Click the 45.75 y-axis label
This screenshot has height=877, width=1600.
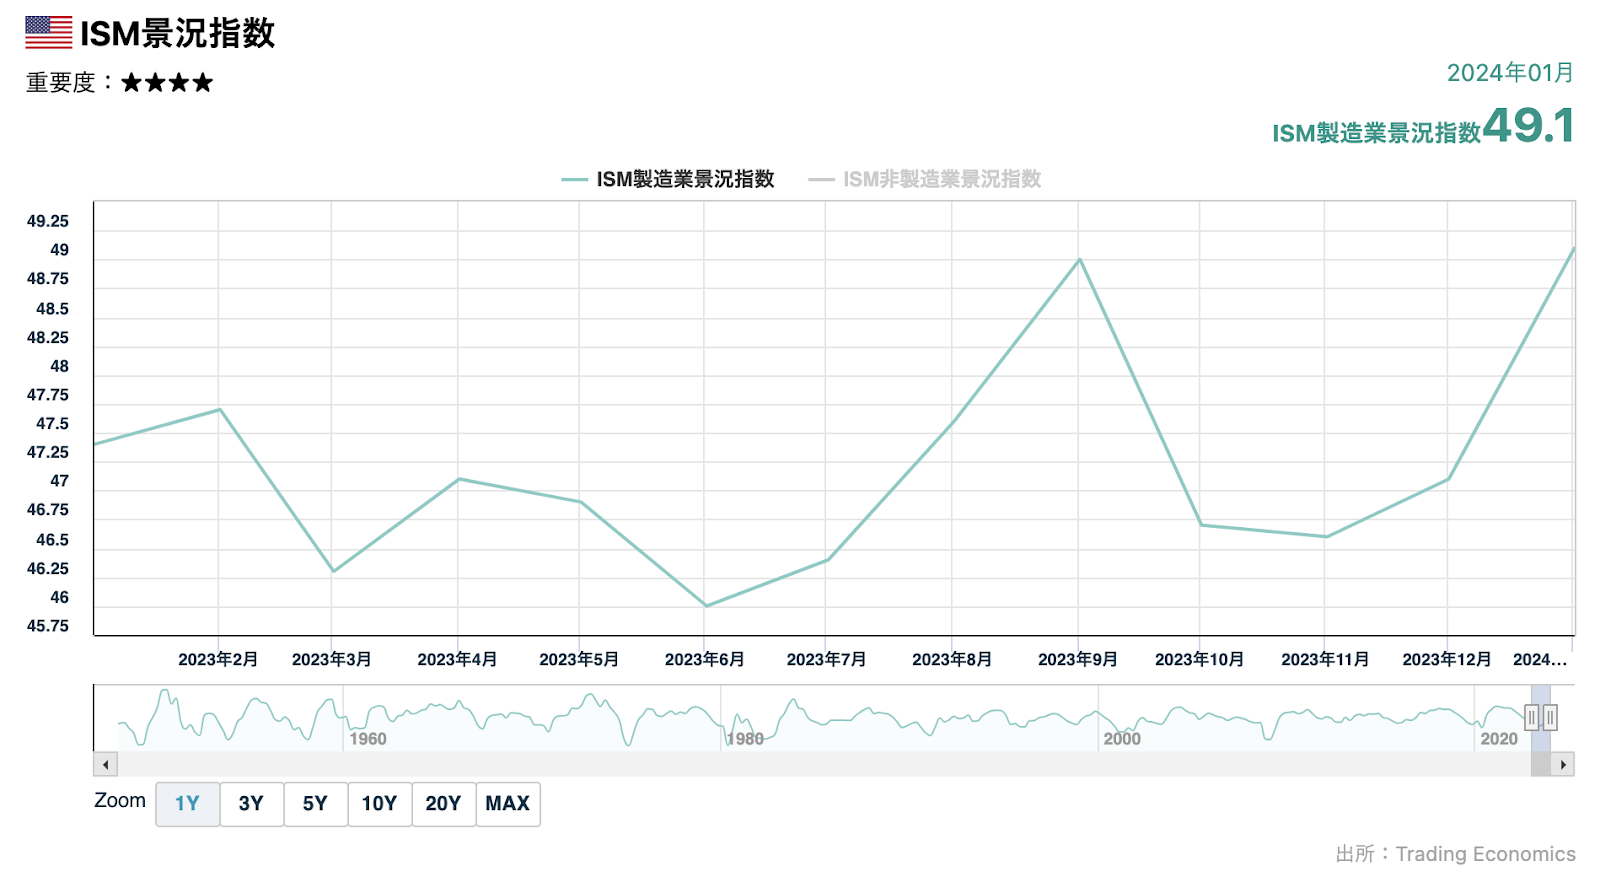pyautogui.click(x=48, y=626)
